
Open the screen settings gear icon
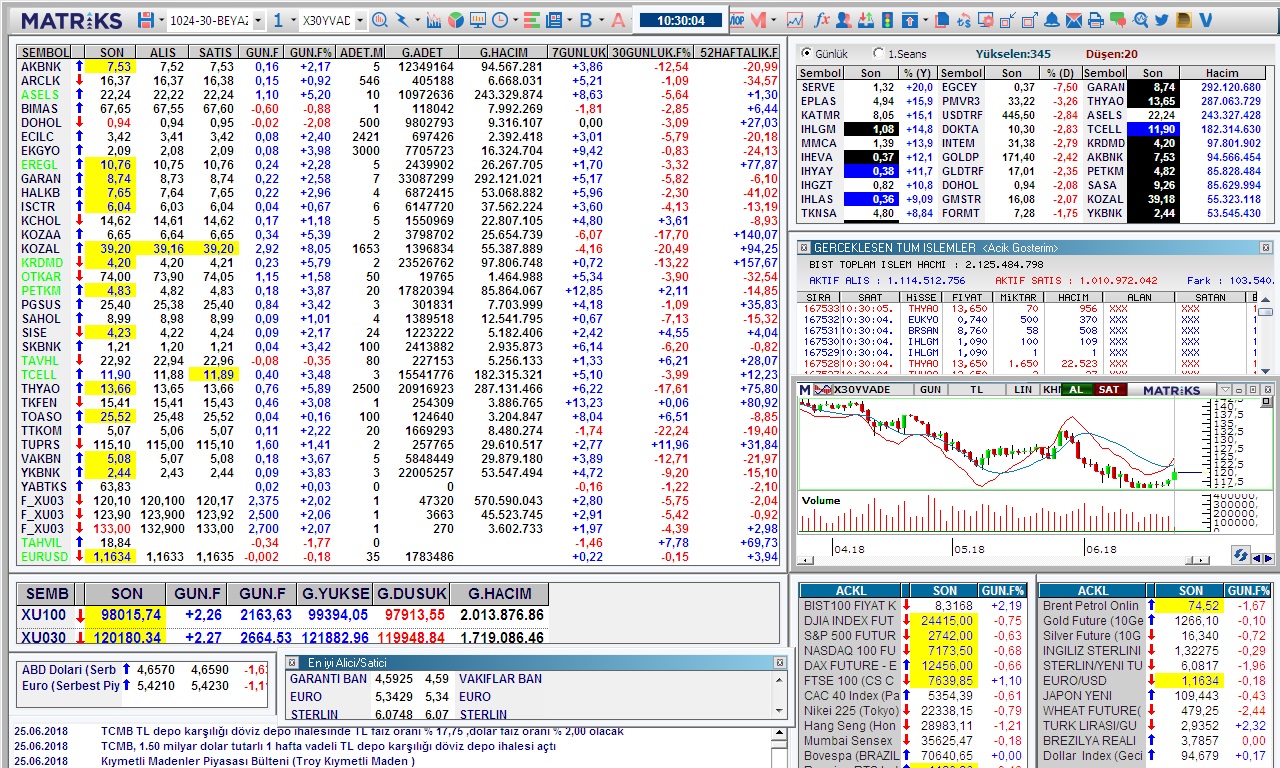click(x=986, y=20)
